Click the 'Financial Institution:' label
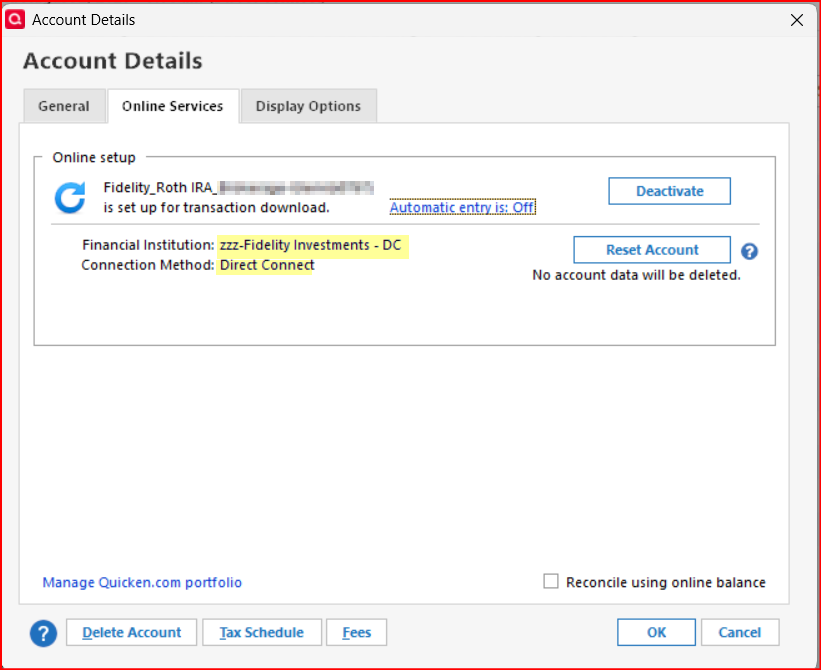 click(148, 245)
